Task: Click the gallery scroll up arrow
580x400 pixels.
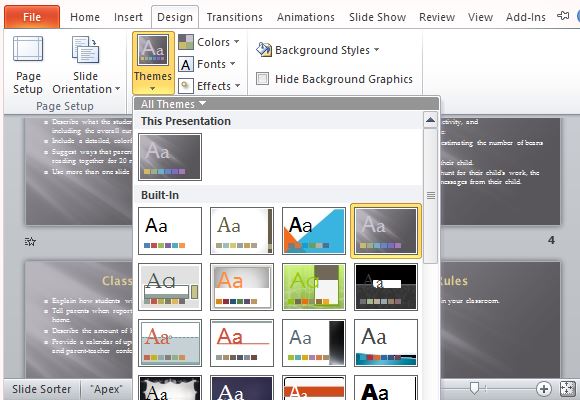Action: click(x=430, y=120)
